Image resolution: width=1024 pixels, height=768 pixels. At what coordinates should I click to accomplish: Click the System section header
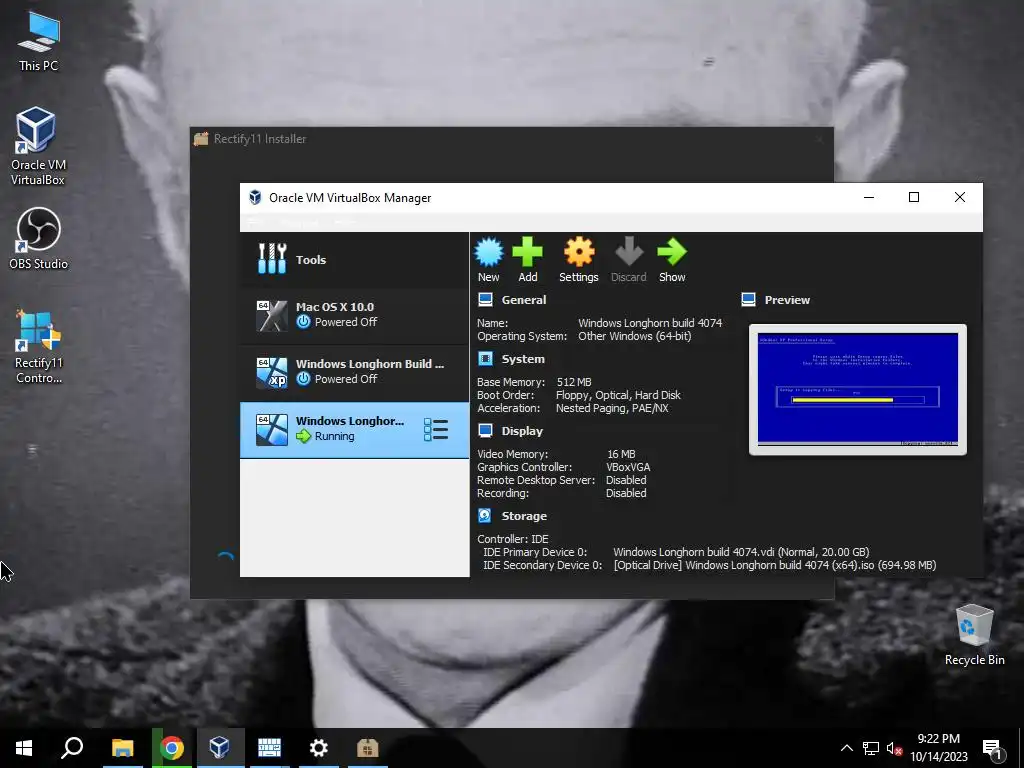click(522, 359)
